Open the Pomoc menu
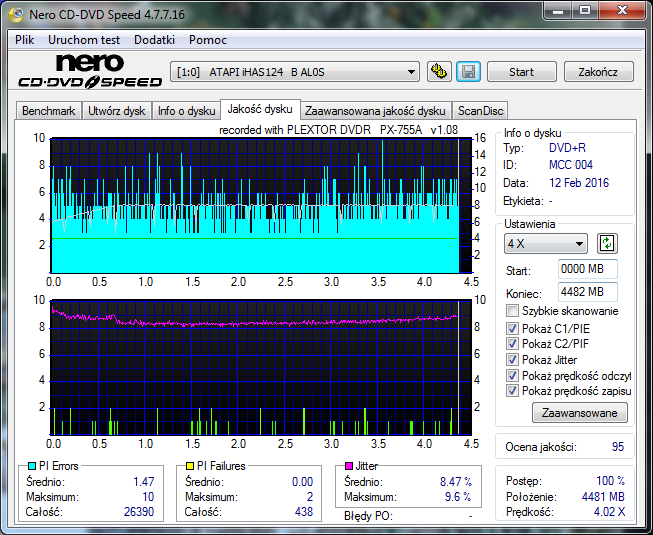The image size is (653, 535). (x=208, y=40)
